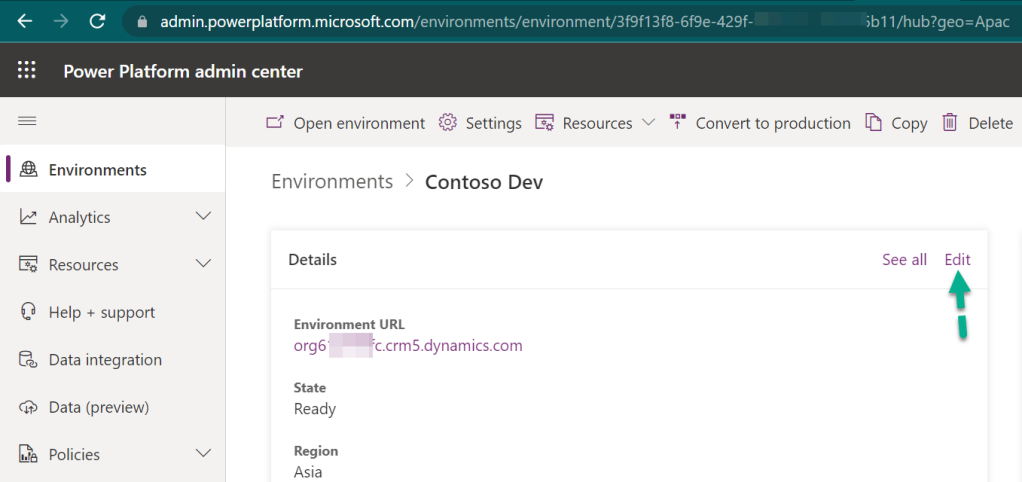Select Policies in the left navigation
This screenshot has height=482, width=1022.
tap(113, 455)
